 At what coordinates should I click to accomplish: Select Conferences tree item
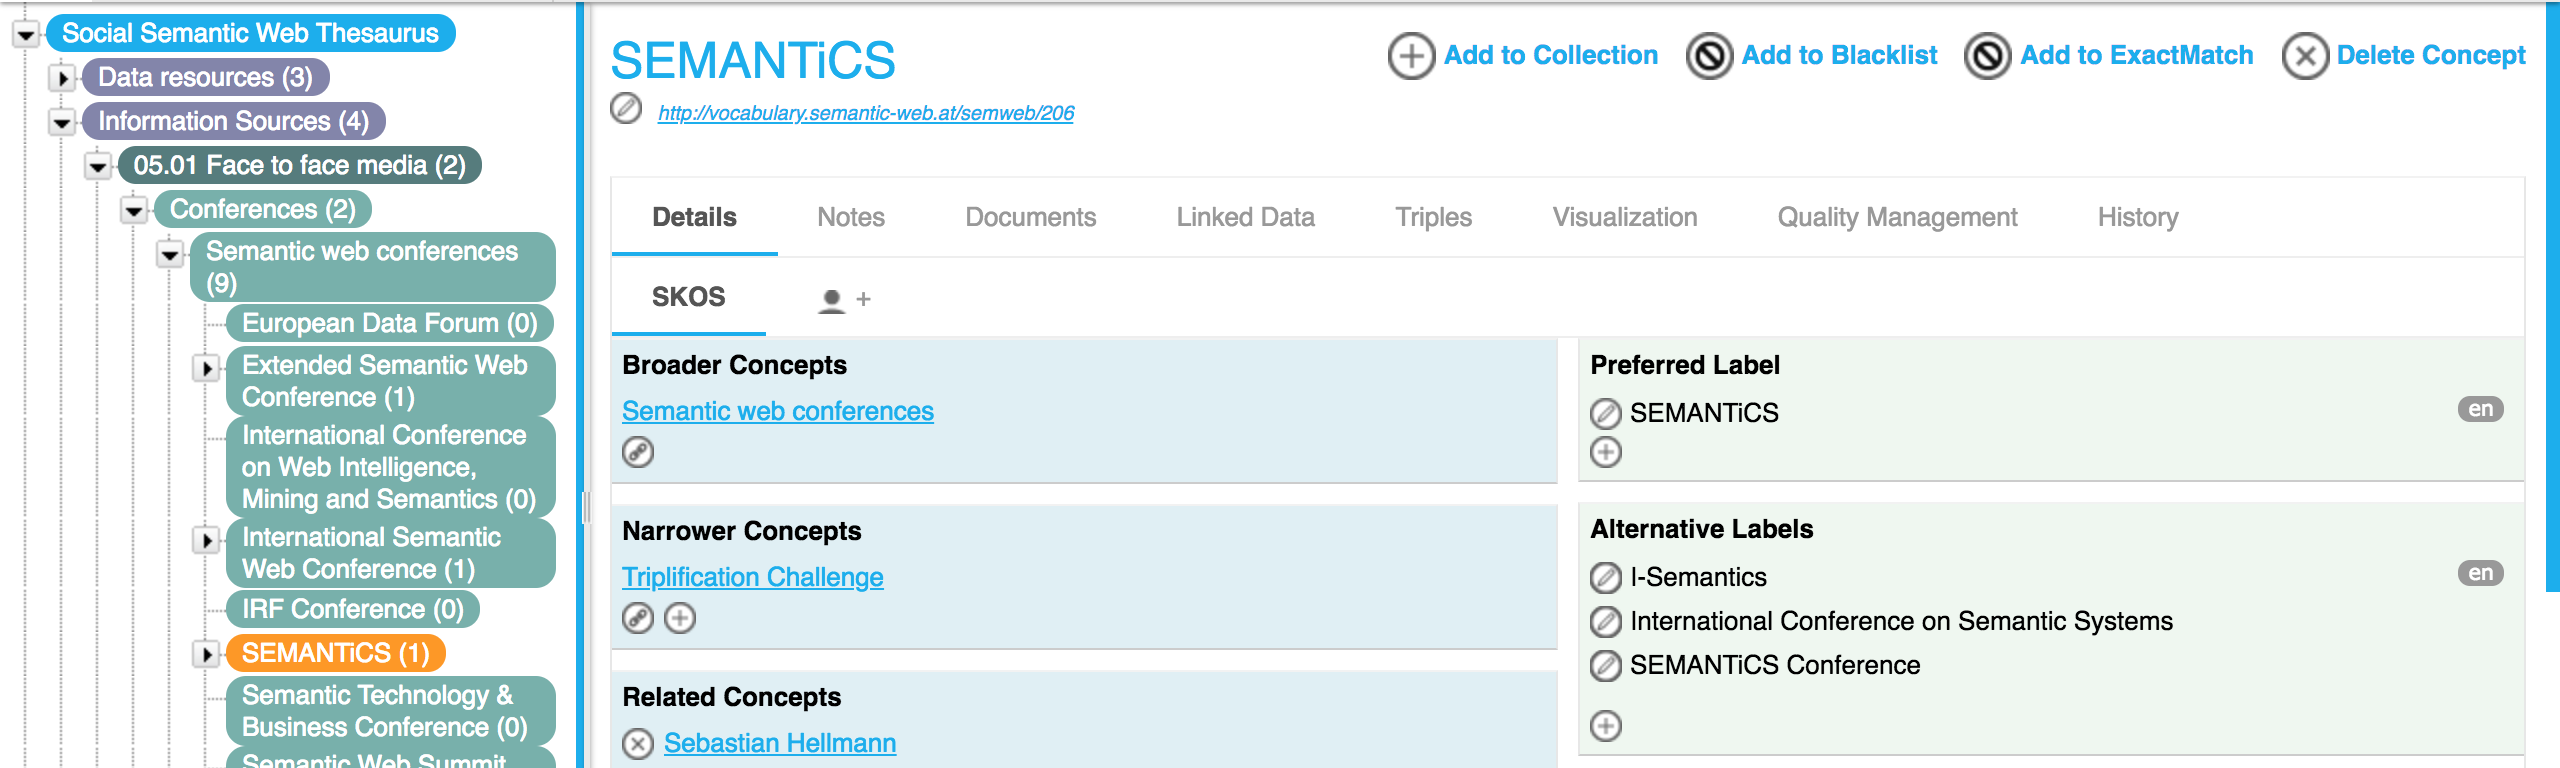(262, 209)
